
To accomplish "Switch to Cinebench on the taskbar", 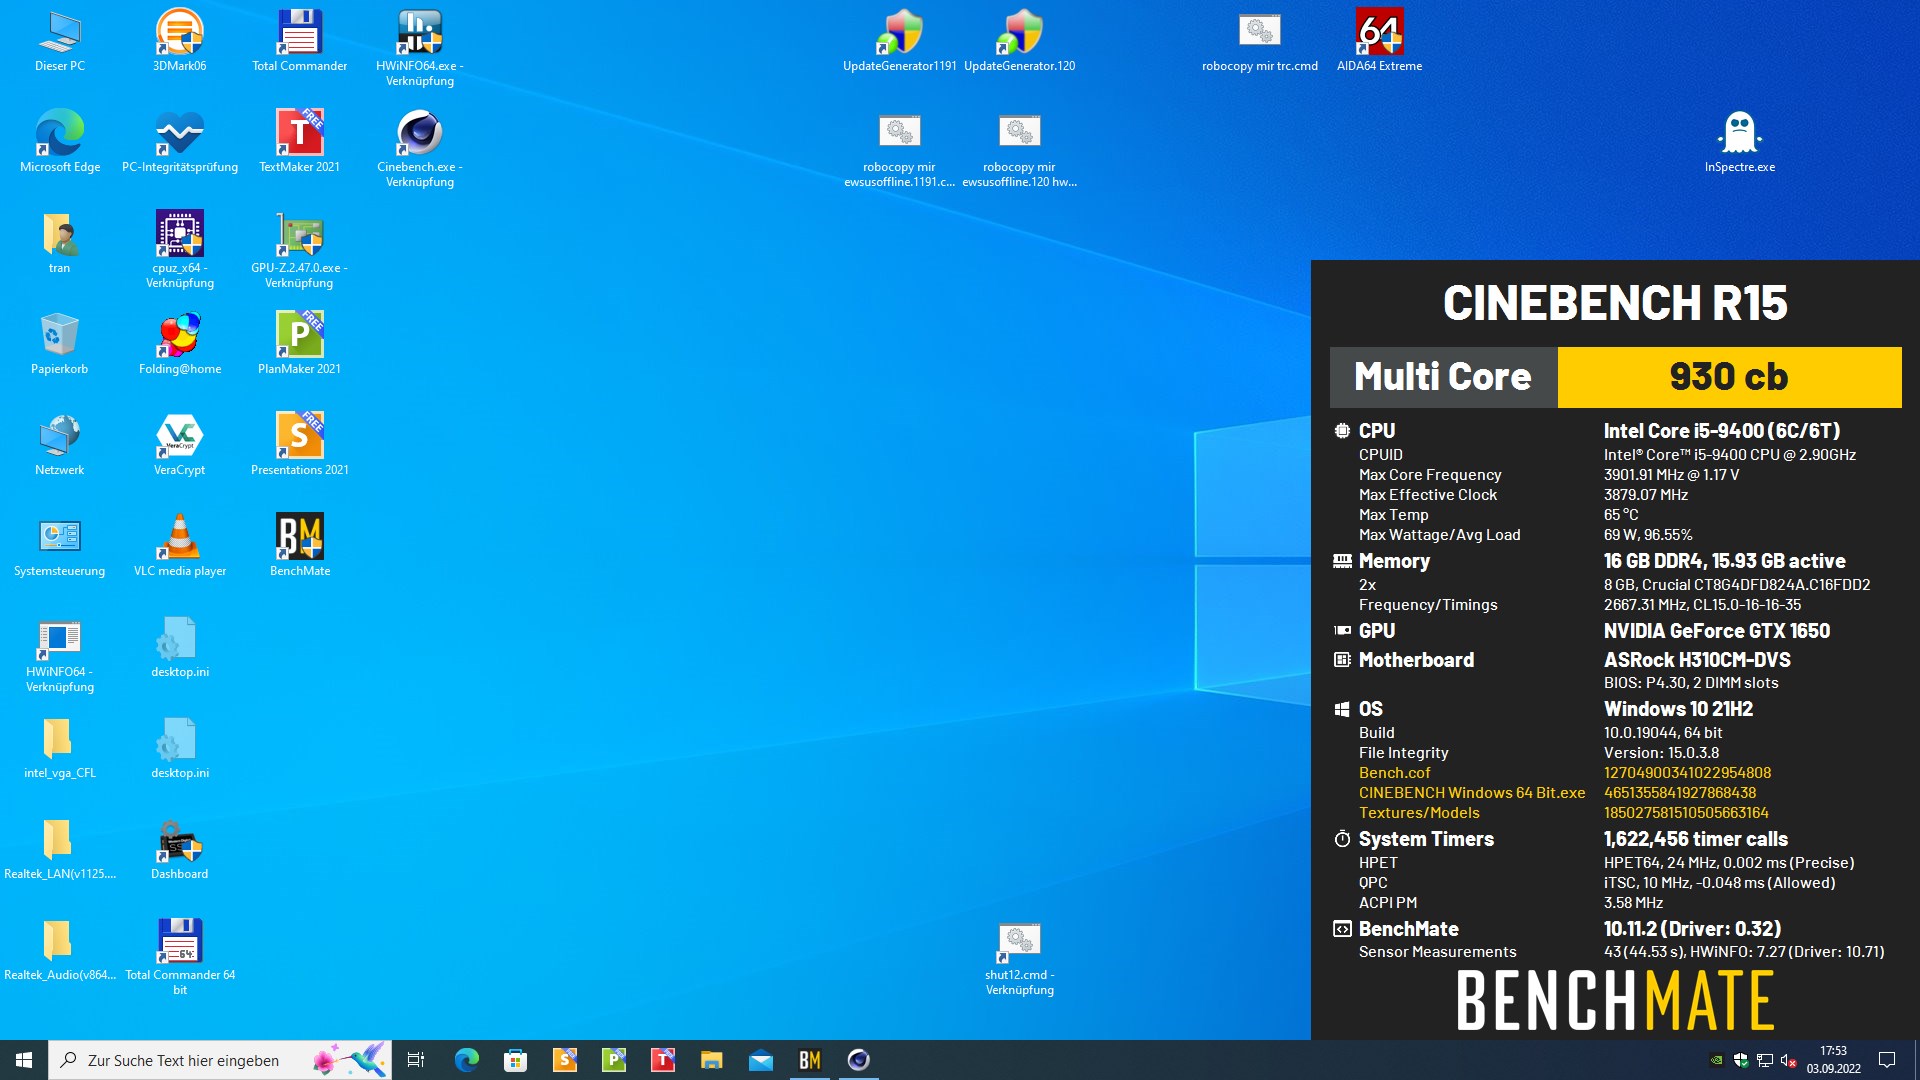I will [859, 1060].
